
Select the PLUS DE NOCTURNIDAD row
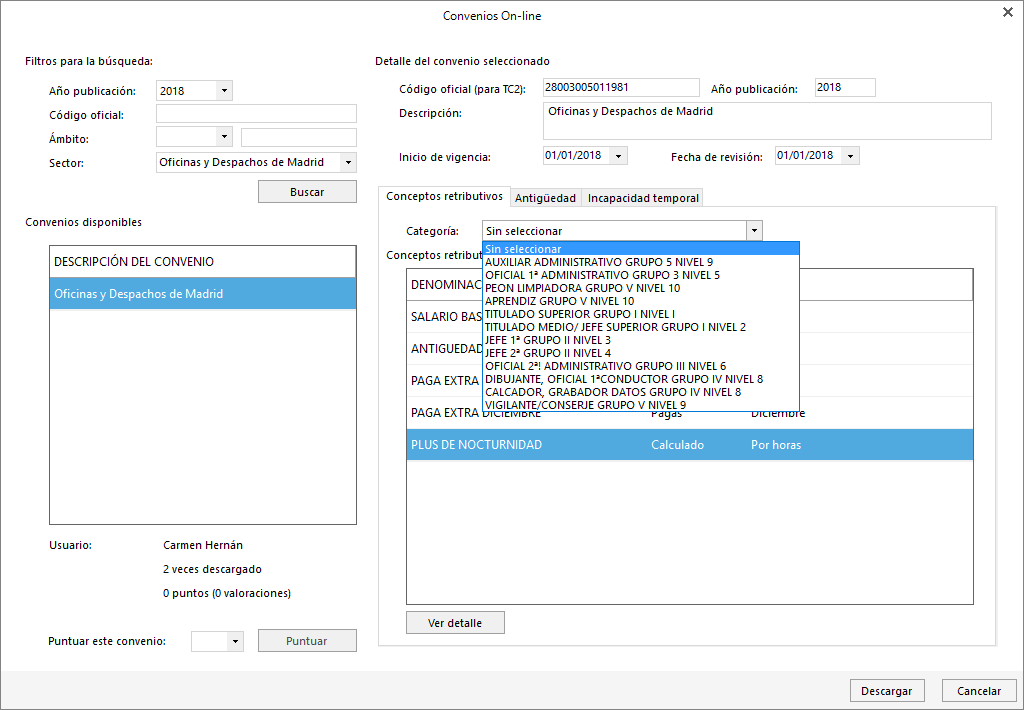point(689,445)
